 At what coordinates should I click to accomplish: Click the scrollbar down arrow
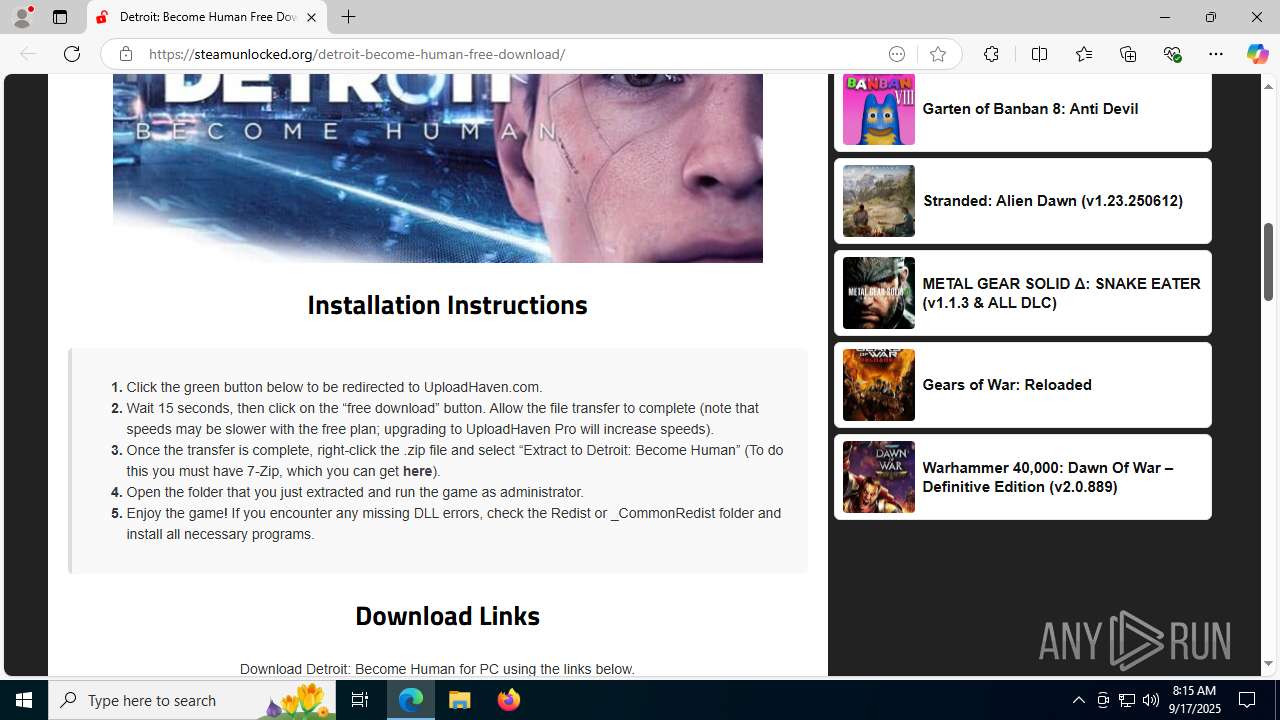[x=1268, y=664]
